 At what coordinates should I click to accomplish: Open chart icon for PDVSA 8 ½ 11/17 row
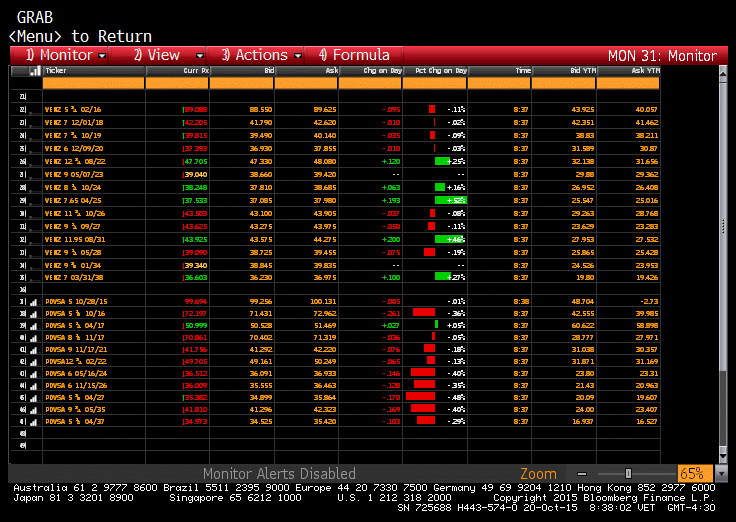(33, 338)
